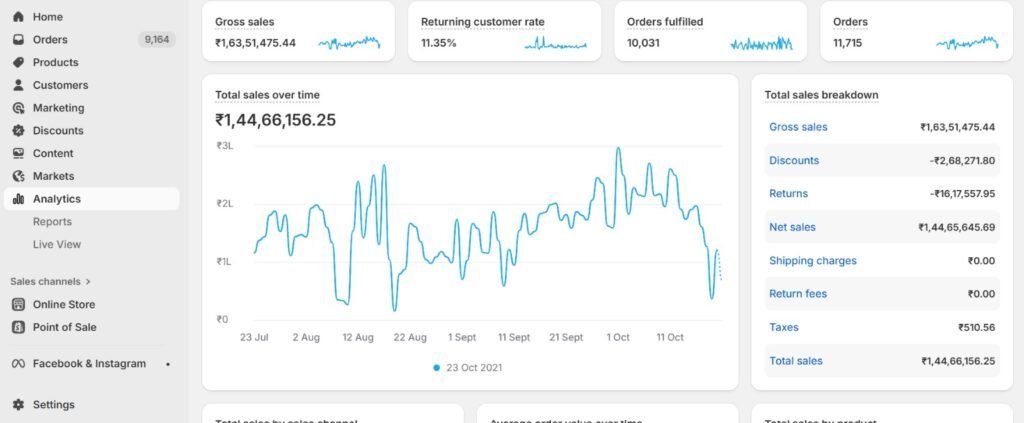Open Orders via its inbox icon
This screenshot has height=423, width=1024.
(18, 40)
